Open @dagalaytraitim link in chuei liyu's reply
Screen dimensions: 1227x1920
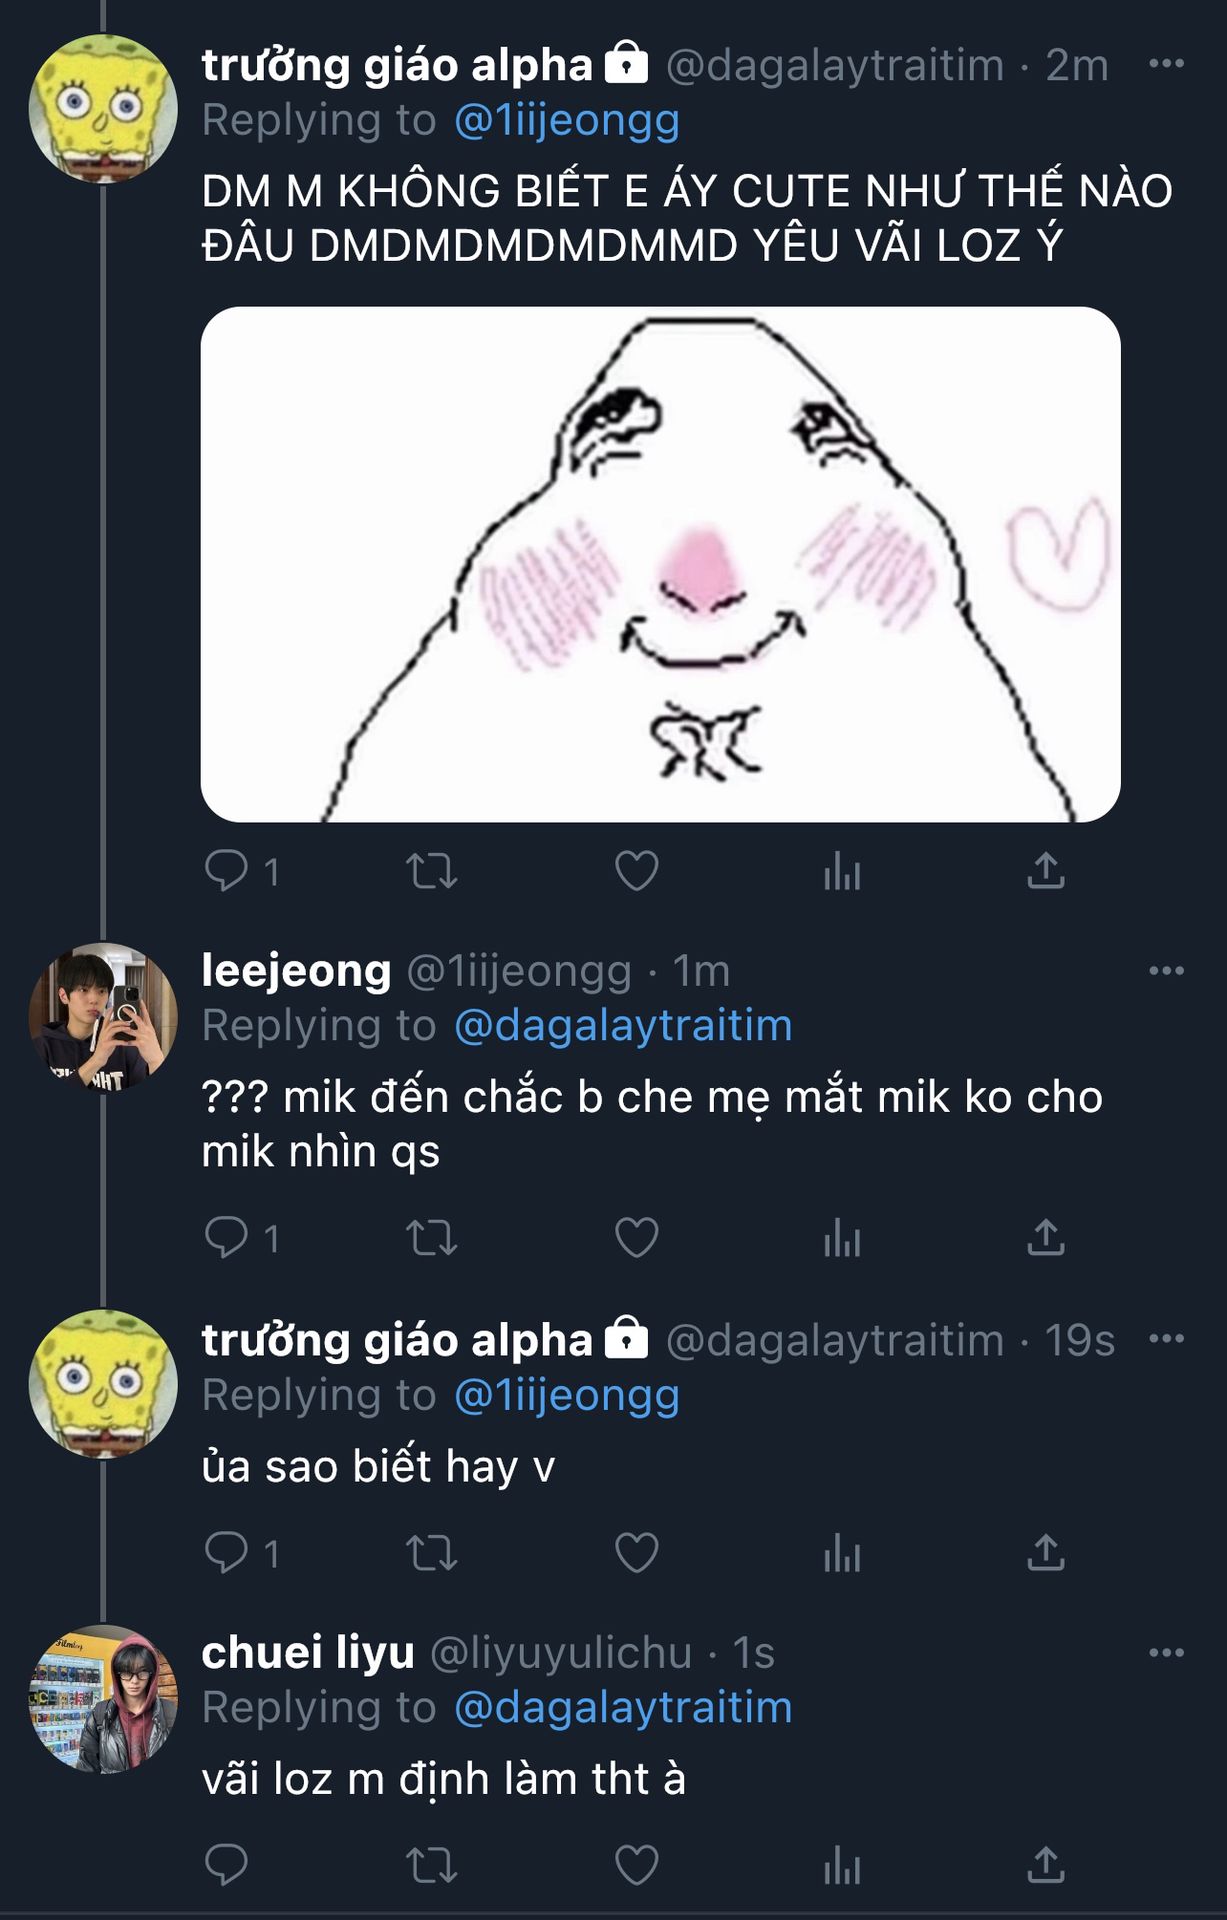622,1708
